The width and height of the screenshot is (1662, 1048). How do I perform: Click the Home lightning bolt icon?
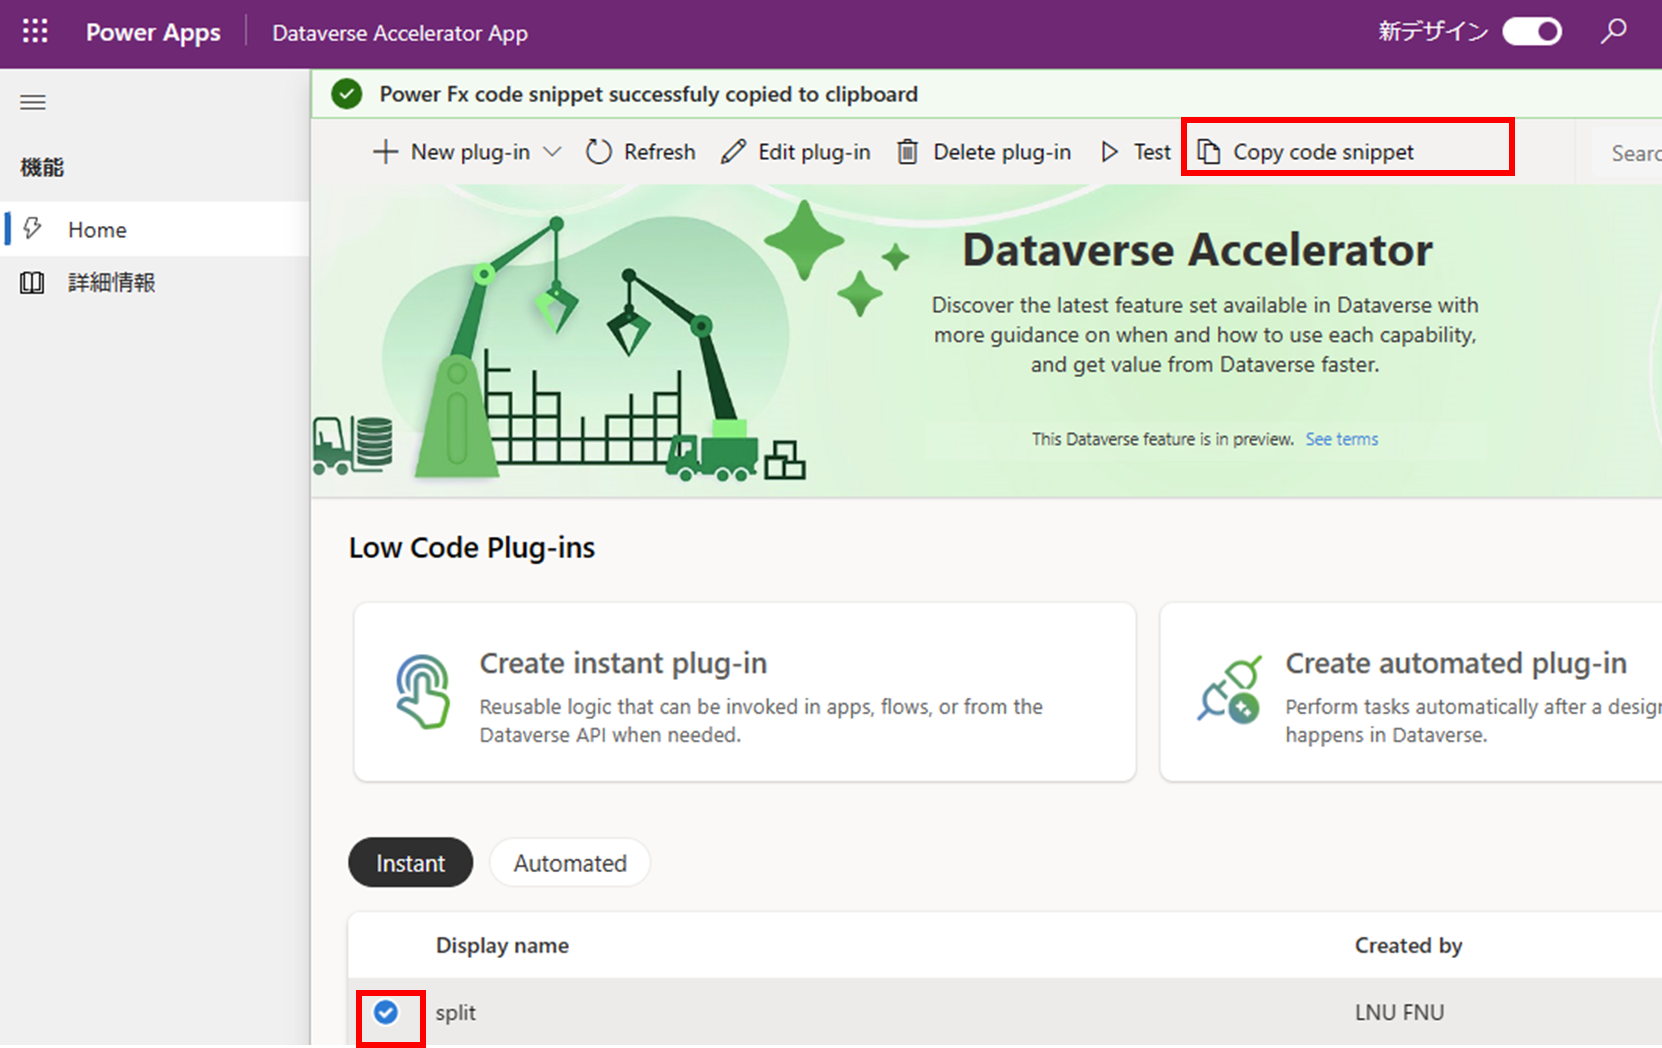[x=33, y=229]
